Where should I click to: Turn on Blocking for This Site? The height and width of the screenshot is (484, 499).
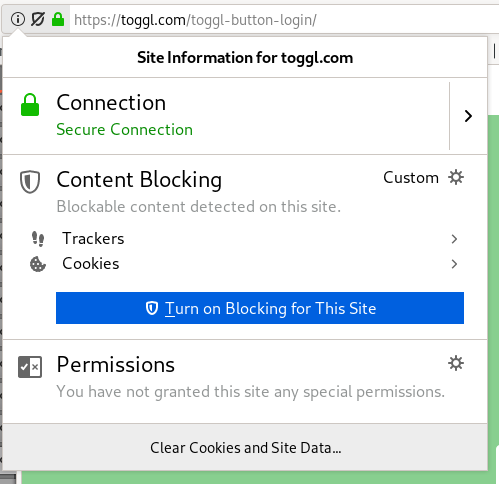pos(260,308)
